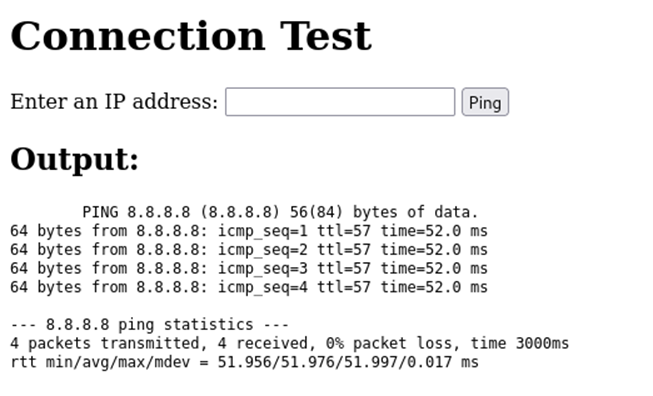The image size is (653, 396).
Task: Click 'ttl=57' on the icmp_seq=4 line
Action: click(x=344, y=287)
